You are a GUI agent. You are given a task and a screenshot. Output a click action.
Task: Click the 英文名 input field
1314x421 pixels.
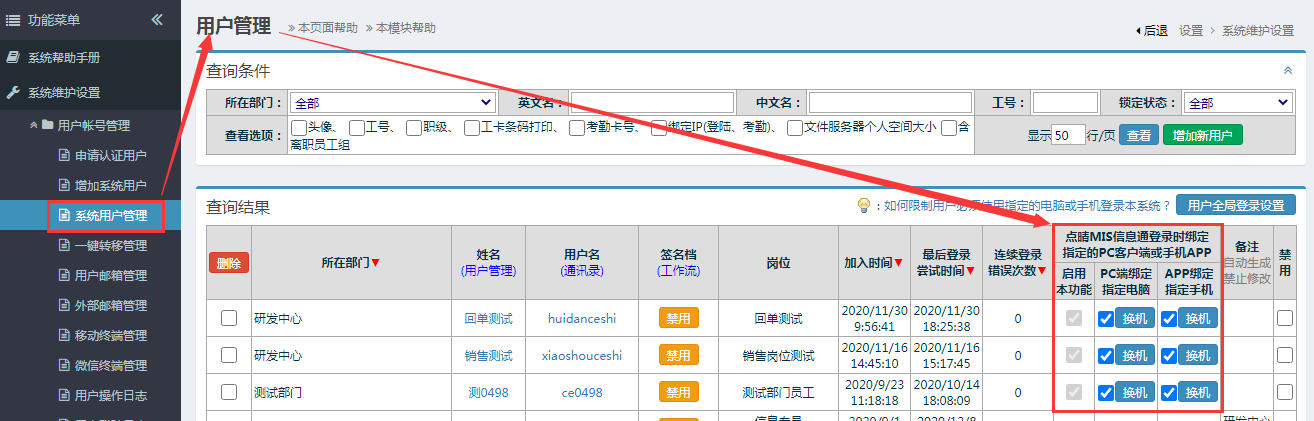coord(653,103)
